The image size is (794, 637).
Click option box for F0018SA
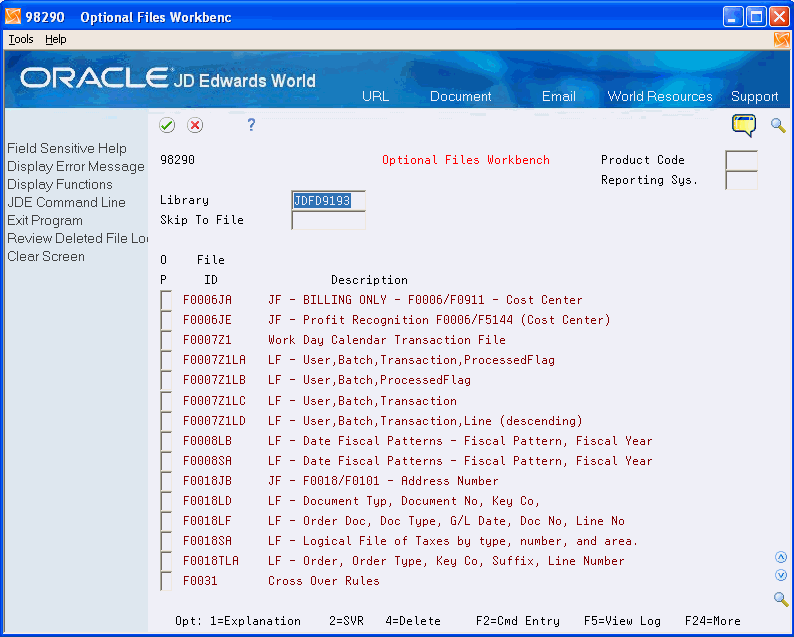click(166, 541)
